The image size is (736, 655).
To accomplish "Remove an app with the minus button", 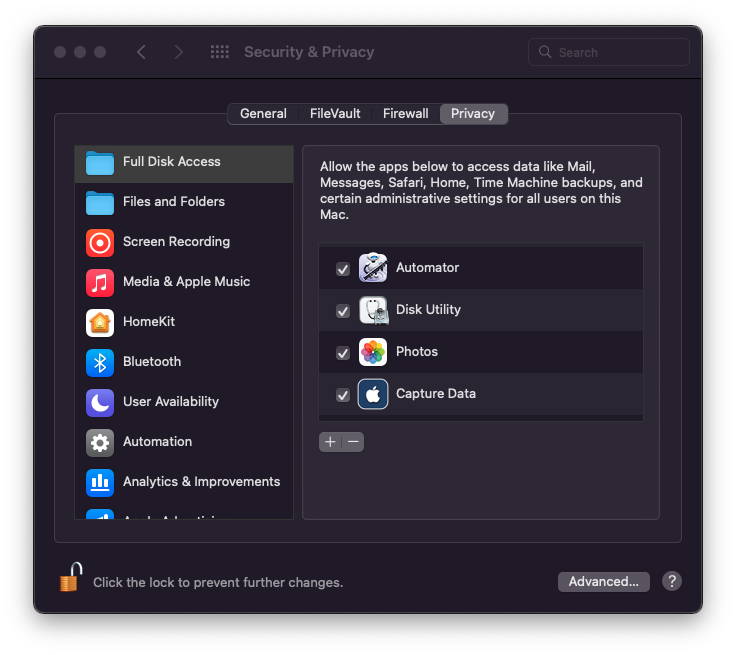I will [x=353, y=442].
